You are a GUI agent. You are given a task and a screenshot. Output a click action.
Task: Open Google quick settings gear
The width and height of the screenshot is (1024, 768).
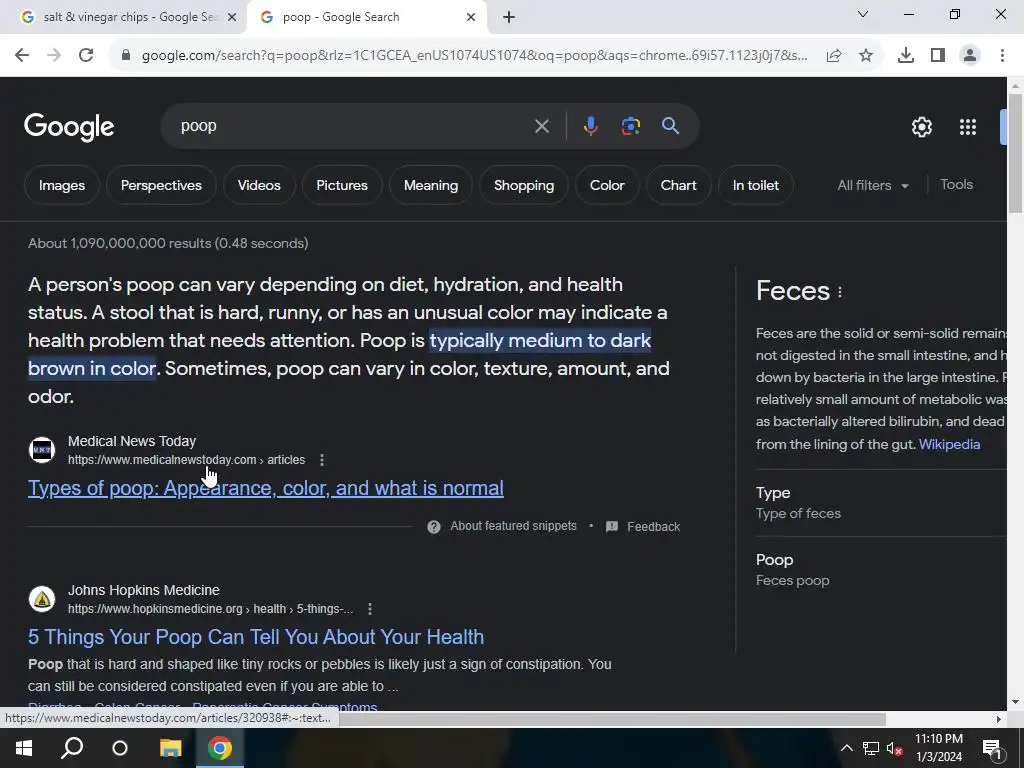pyautogui.click(x=921, y=127)
